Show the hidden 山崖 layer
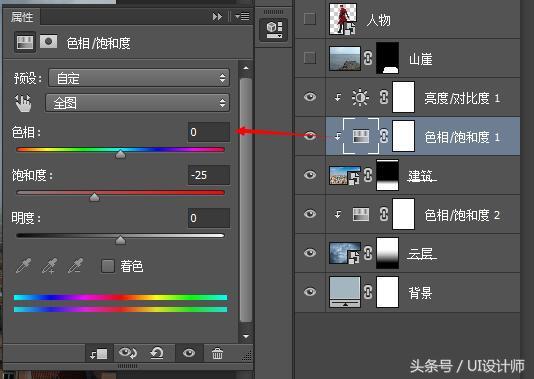Image resolution: width=534 pixels, height=379 pixels. (310, 58)
